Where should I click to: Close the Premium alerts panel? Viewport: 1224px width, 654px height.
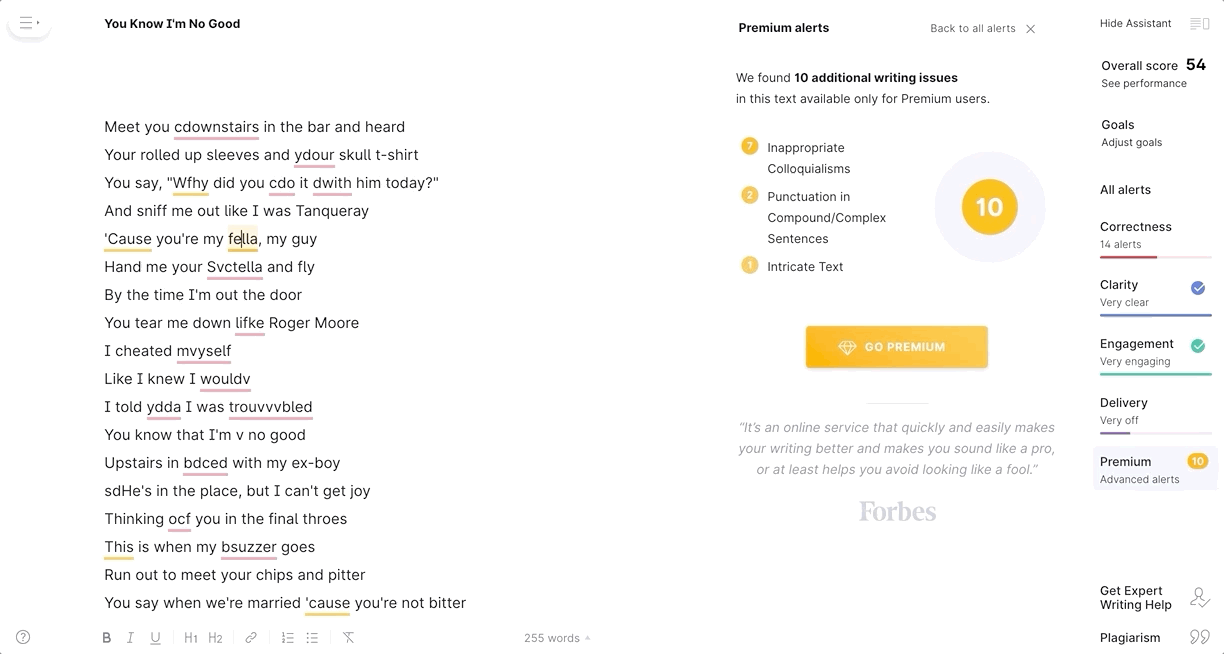(x=1031, y=29)
